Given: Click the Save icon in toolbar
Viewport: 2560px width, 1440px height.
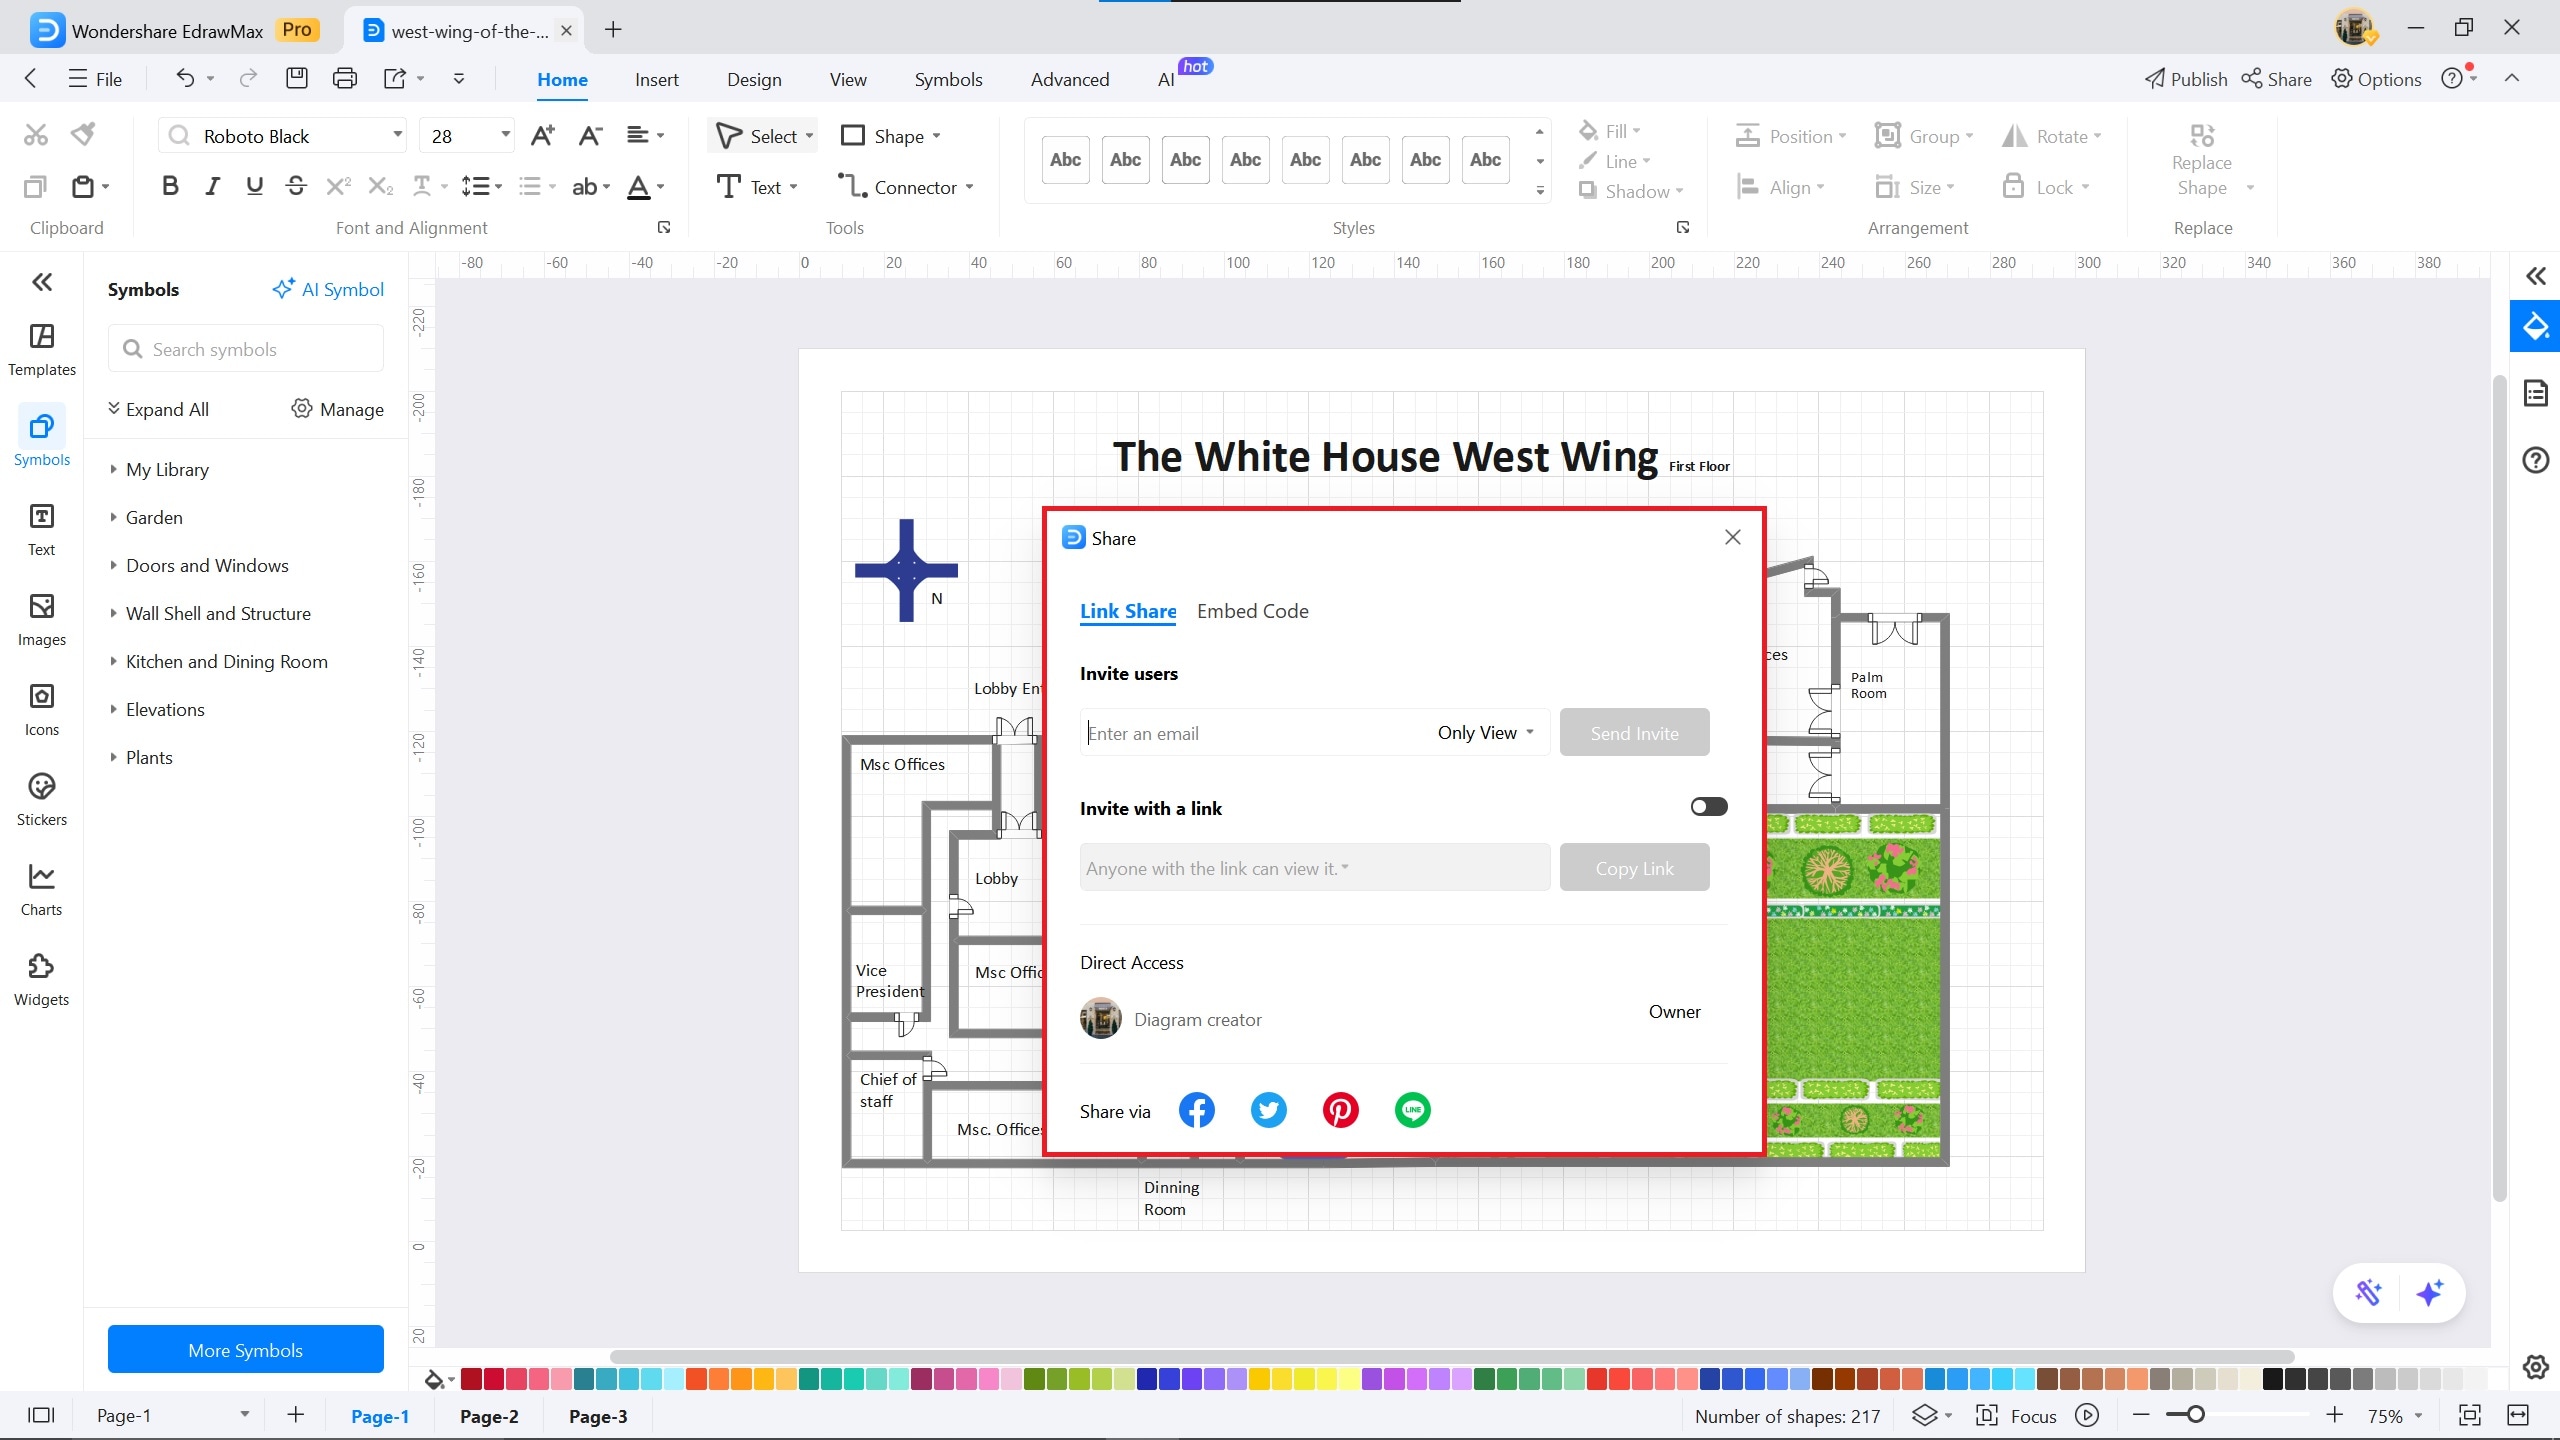Looking at the screenshot, I should [x=296, y=78].
